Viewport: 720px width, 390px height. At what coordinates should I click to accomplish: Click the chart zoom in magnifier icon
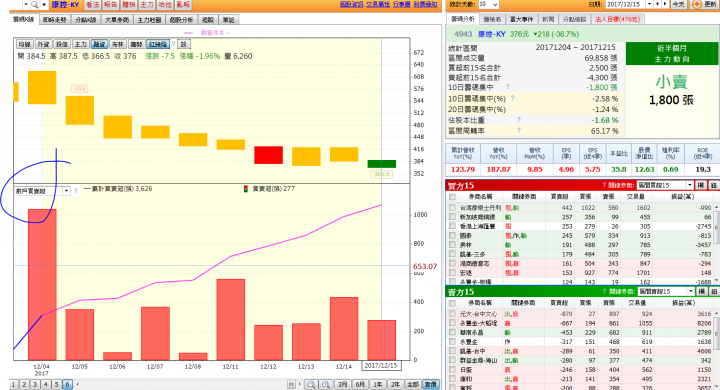(x=326, y=384)
